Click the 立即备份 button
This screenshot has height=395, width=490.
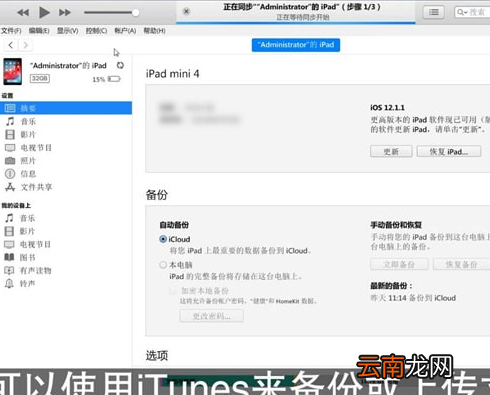coord(399,265)
